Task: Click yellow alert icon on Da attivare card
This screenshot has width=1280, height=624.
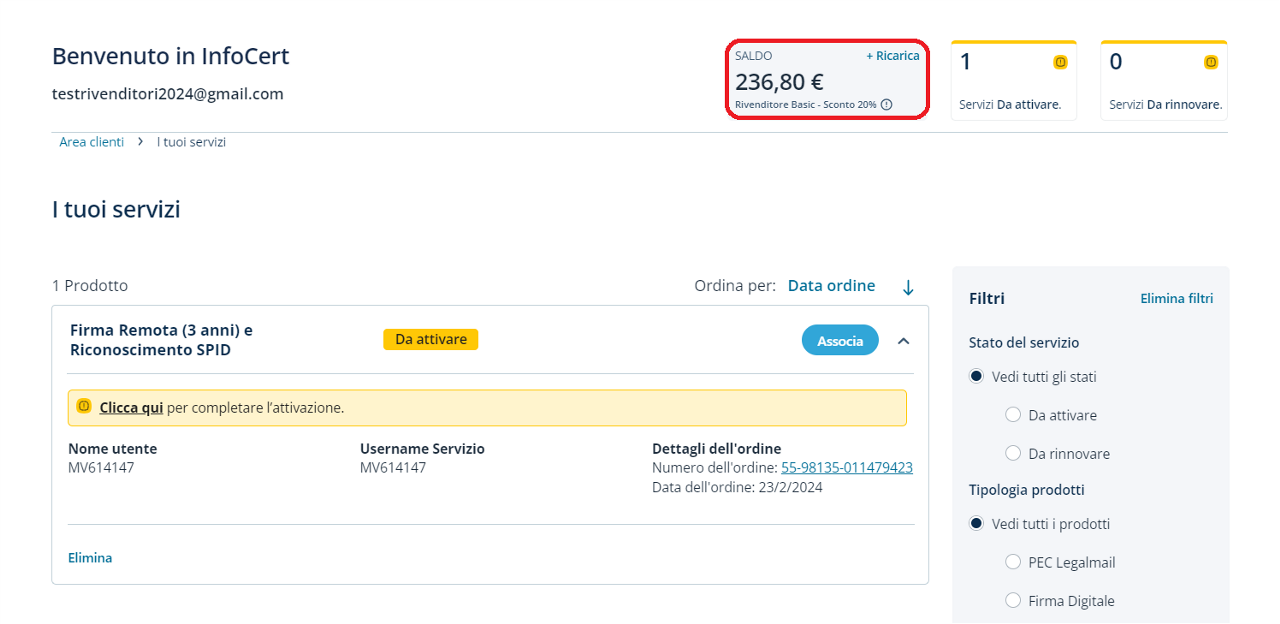Action: pos(1060,62)
